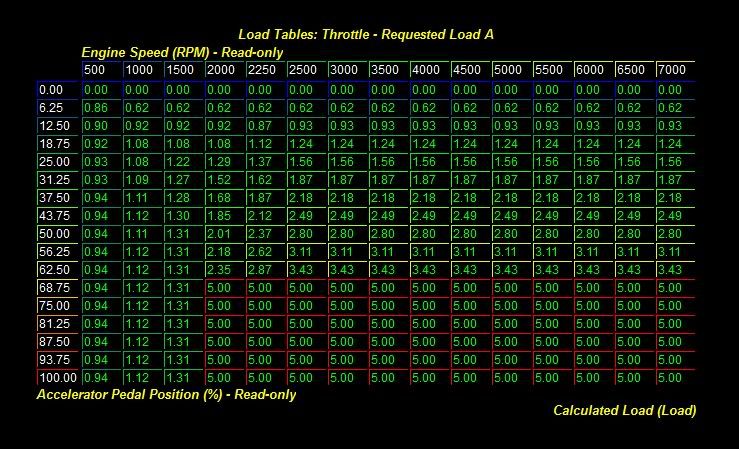This screenshot has width=739, height=449.
Task: Click the cell with value 1.37
Action: (x=265, y=161)
